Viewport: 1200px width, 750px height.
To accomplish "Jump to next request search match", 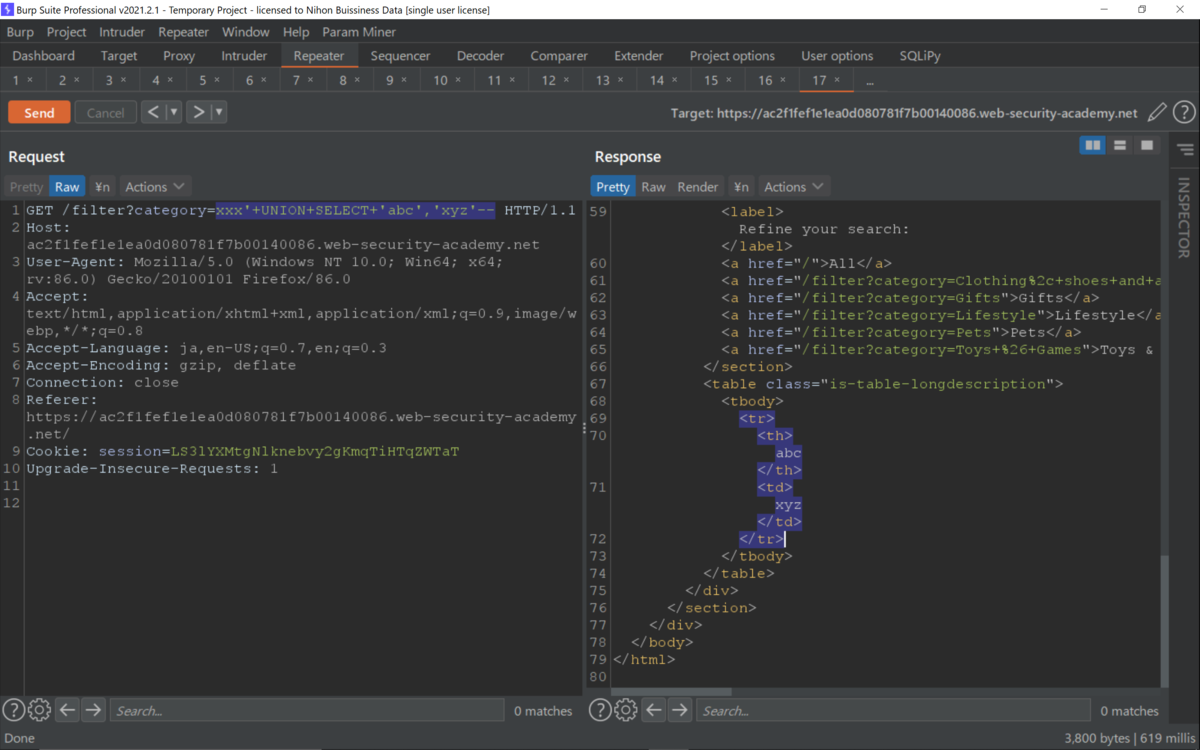I will [x=93, y=710].
